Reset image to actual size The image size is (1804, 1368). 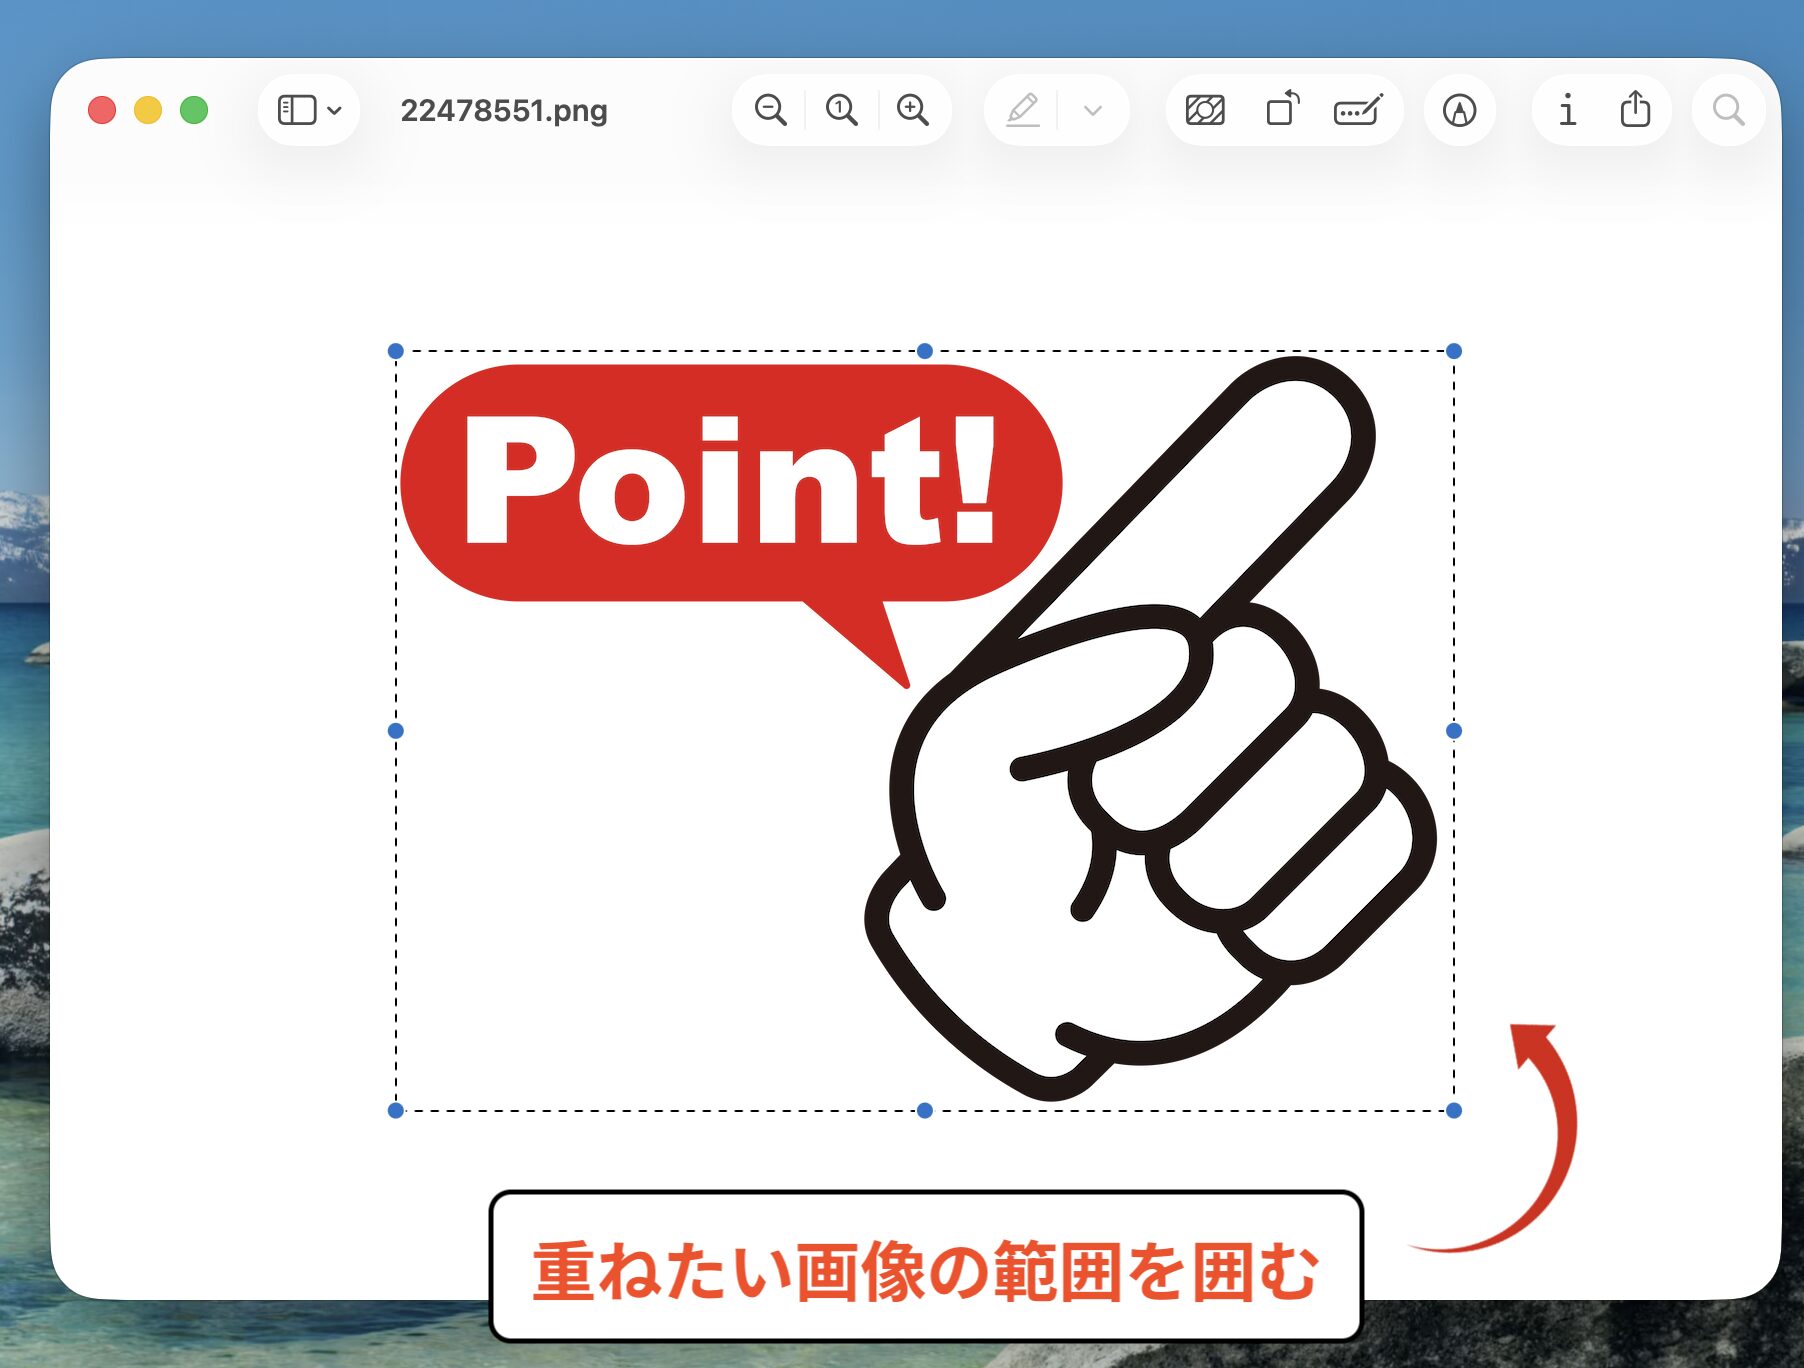[841, 110]
